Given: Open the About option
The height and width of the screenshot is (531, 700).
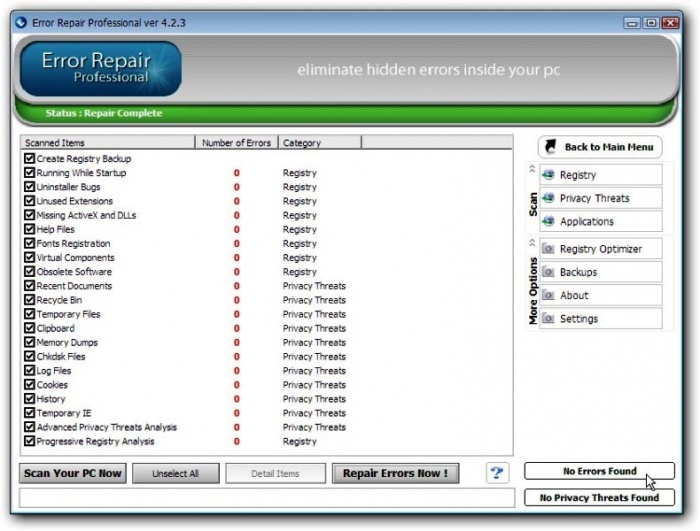Looking at the screenshot, I should point(600,295).
